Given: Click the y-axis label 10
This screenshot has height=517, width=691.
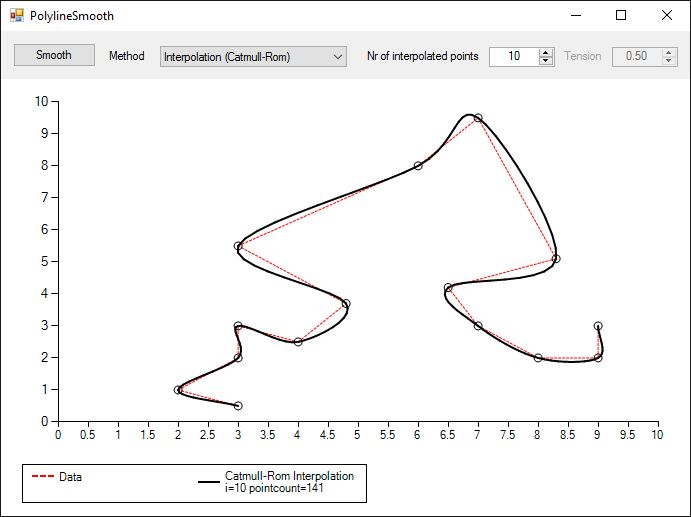Looking at the screenshot, I should pos(41,101).
